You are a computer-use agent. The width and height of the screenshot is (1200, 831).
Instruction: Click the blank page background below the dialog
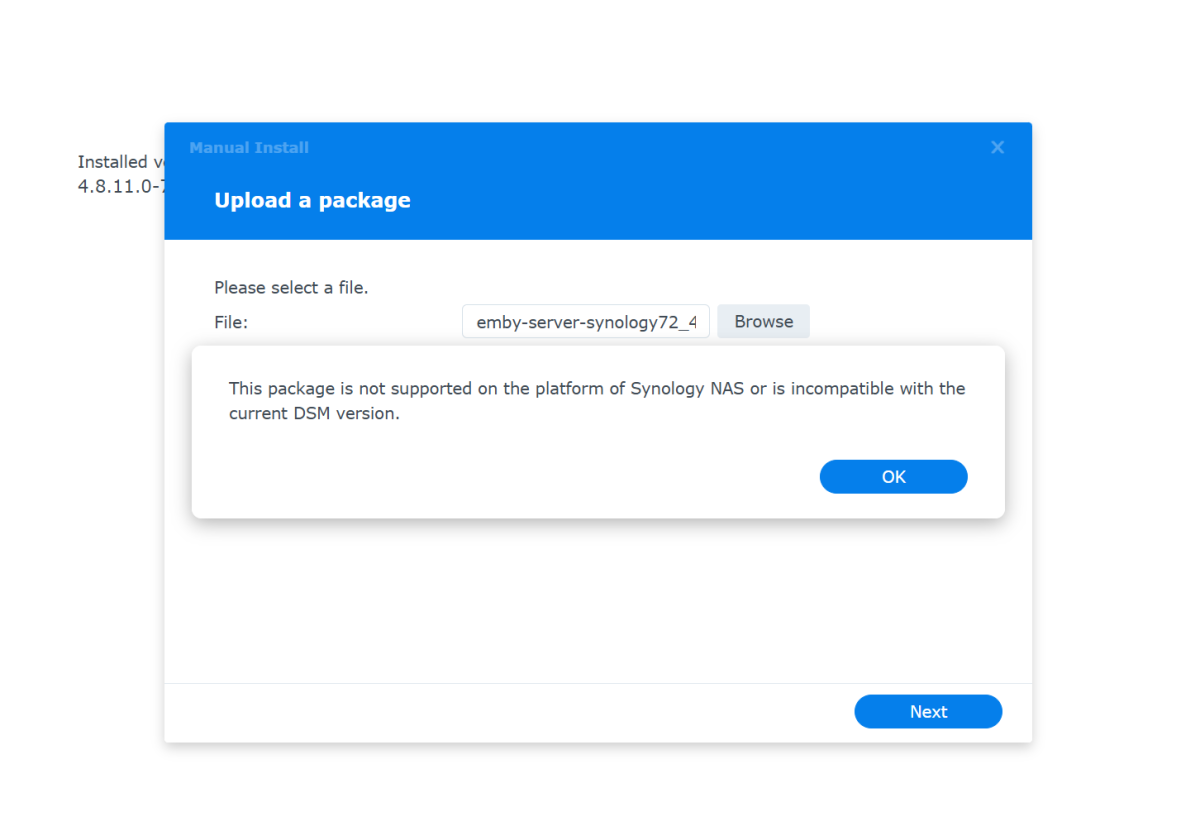598,790
